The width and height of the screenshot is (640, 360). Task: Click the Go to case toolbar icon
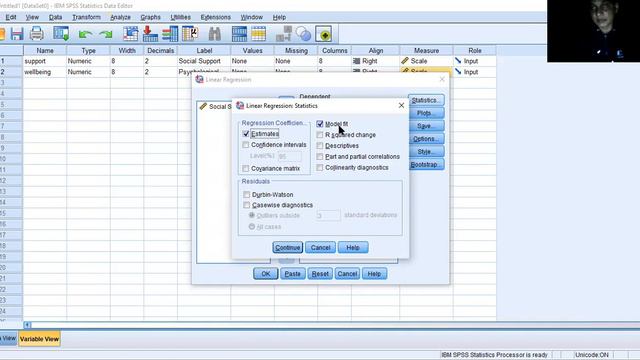click(x=131, y=34)
